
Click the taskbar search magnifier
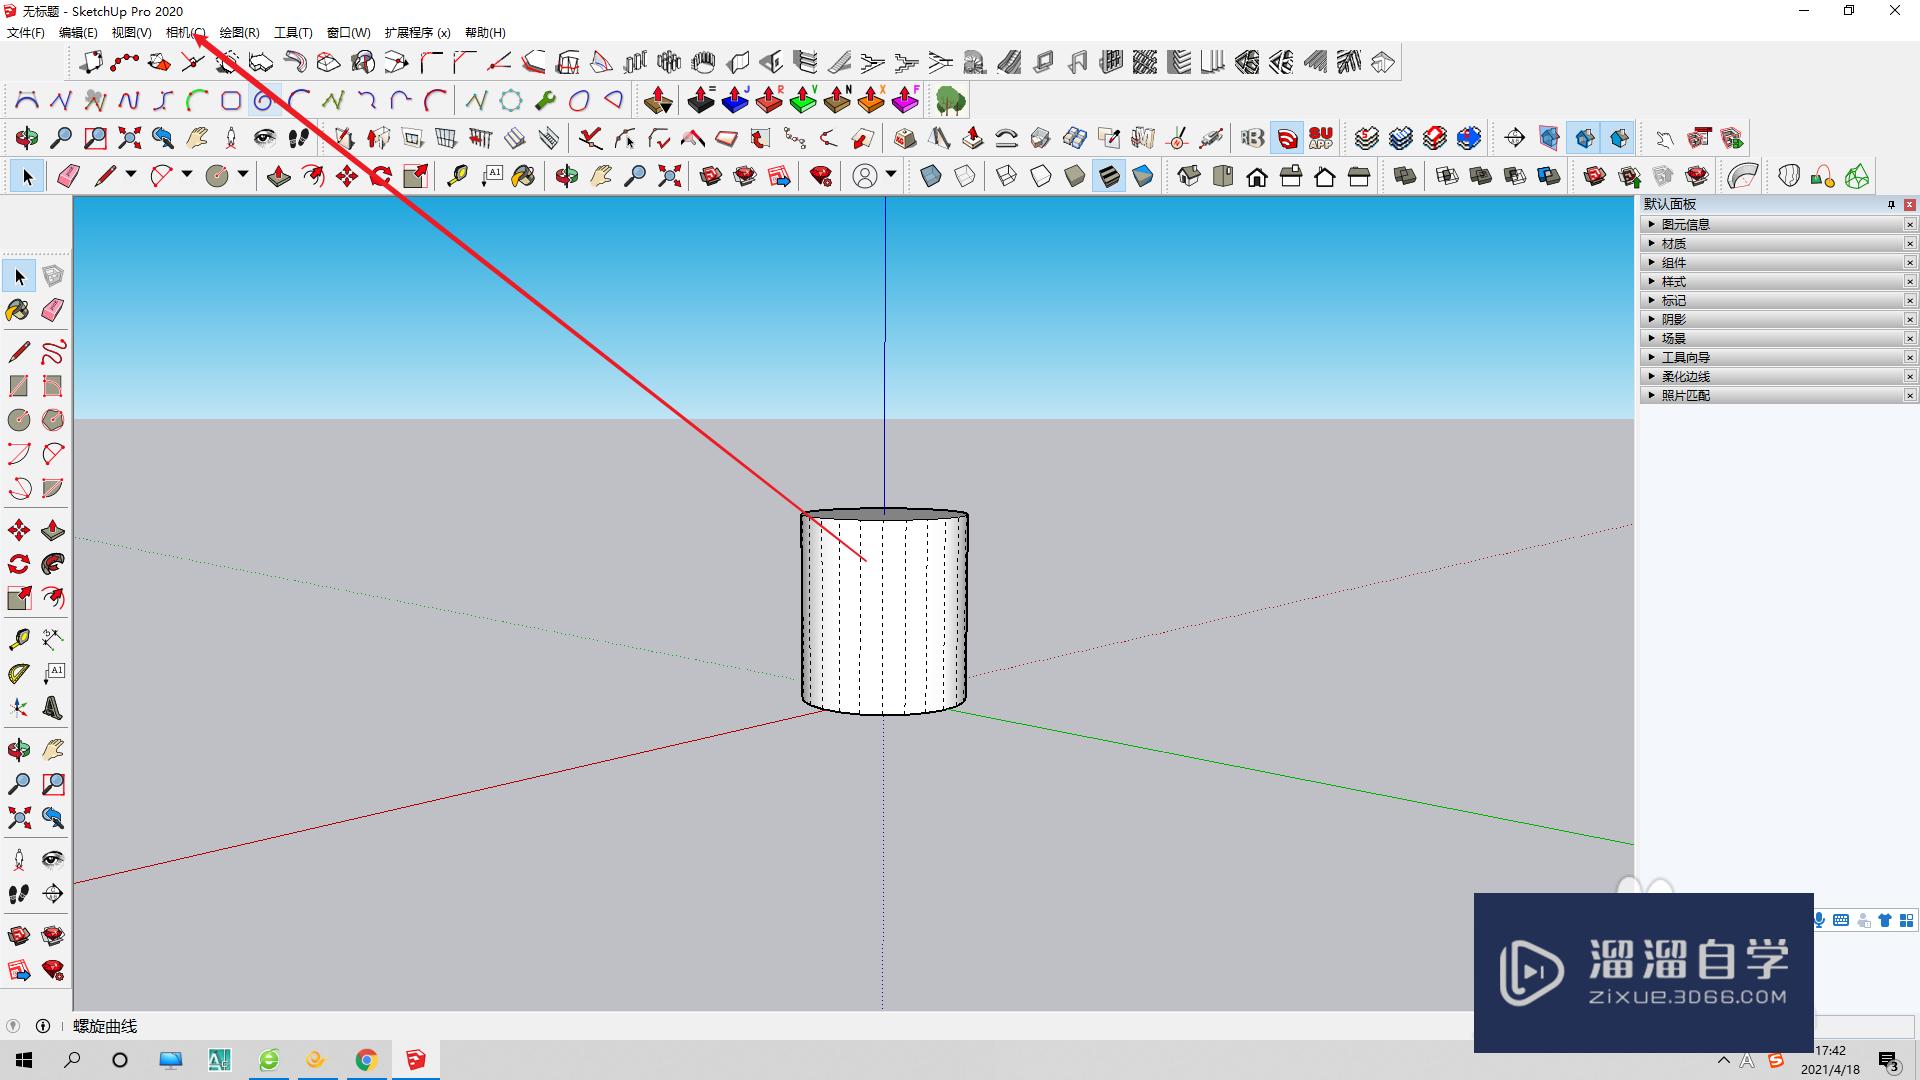[x=72, y=1060]
